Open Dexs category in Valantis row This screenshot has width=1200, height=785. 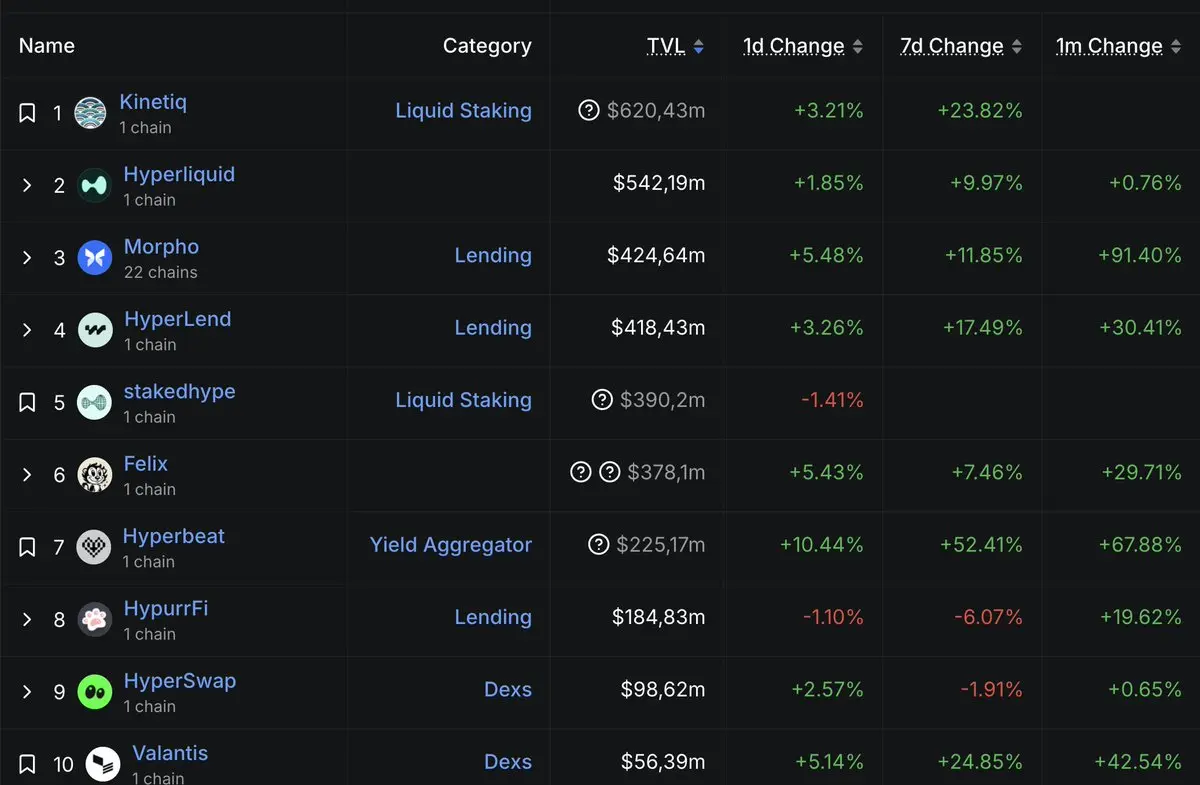508,762
